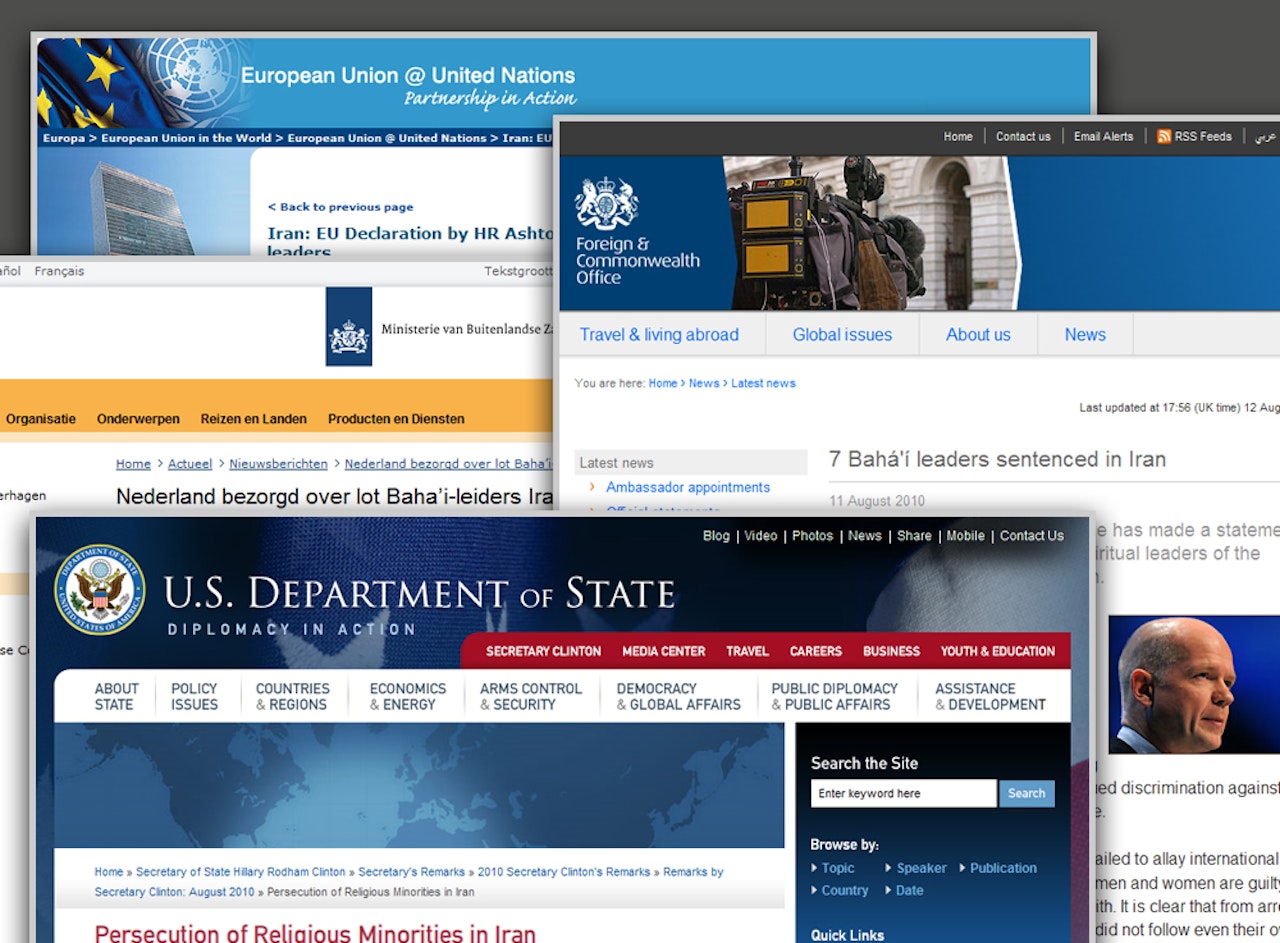
Task: Open Travel & living abroad tab
Action: [x=660, y=335]
